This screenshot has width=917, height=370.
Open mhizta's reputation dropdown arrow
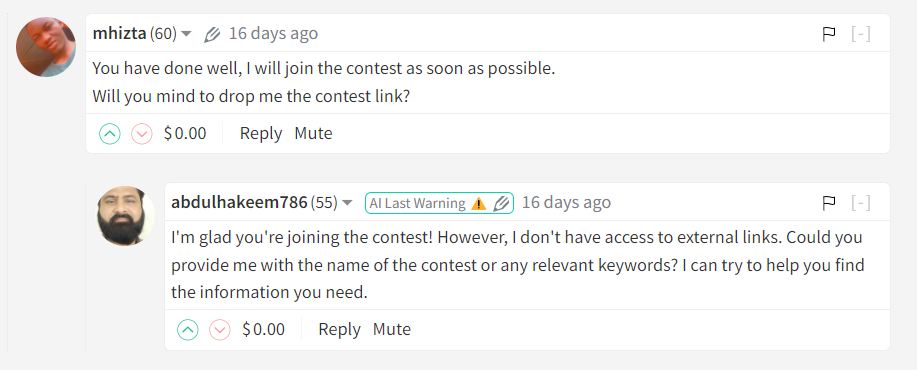[x=186, y=34]
